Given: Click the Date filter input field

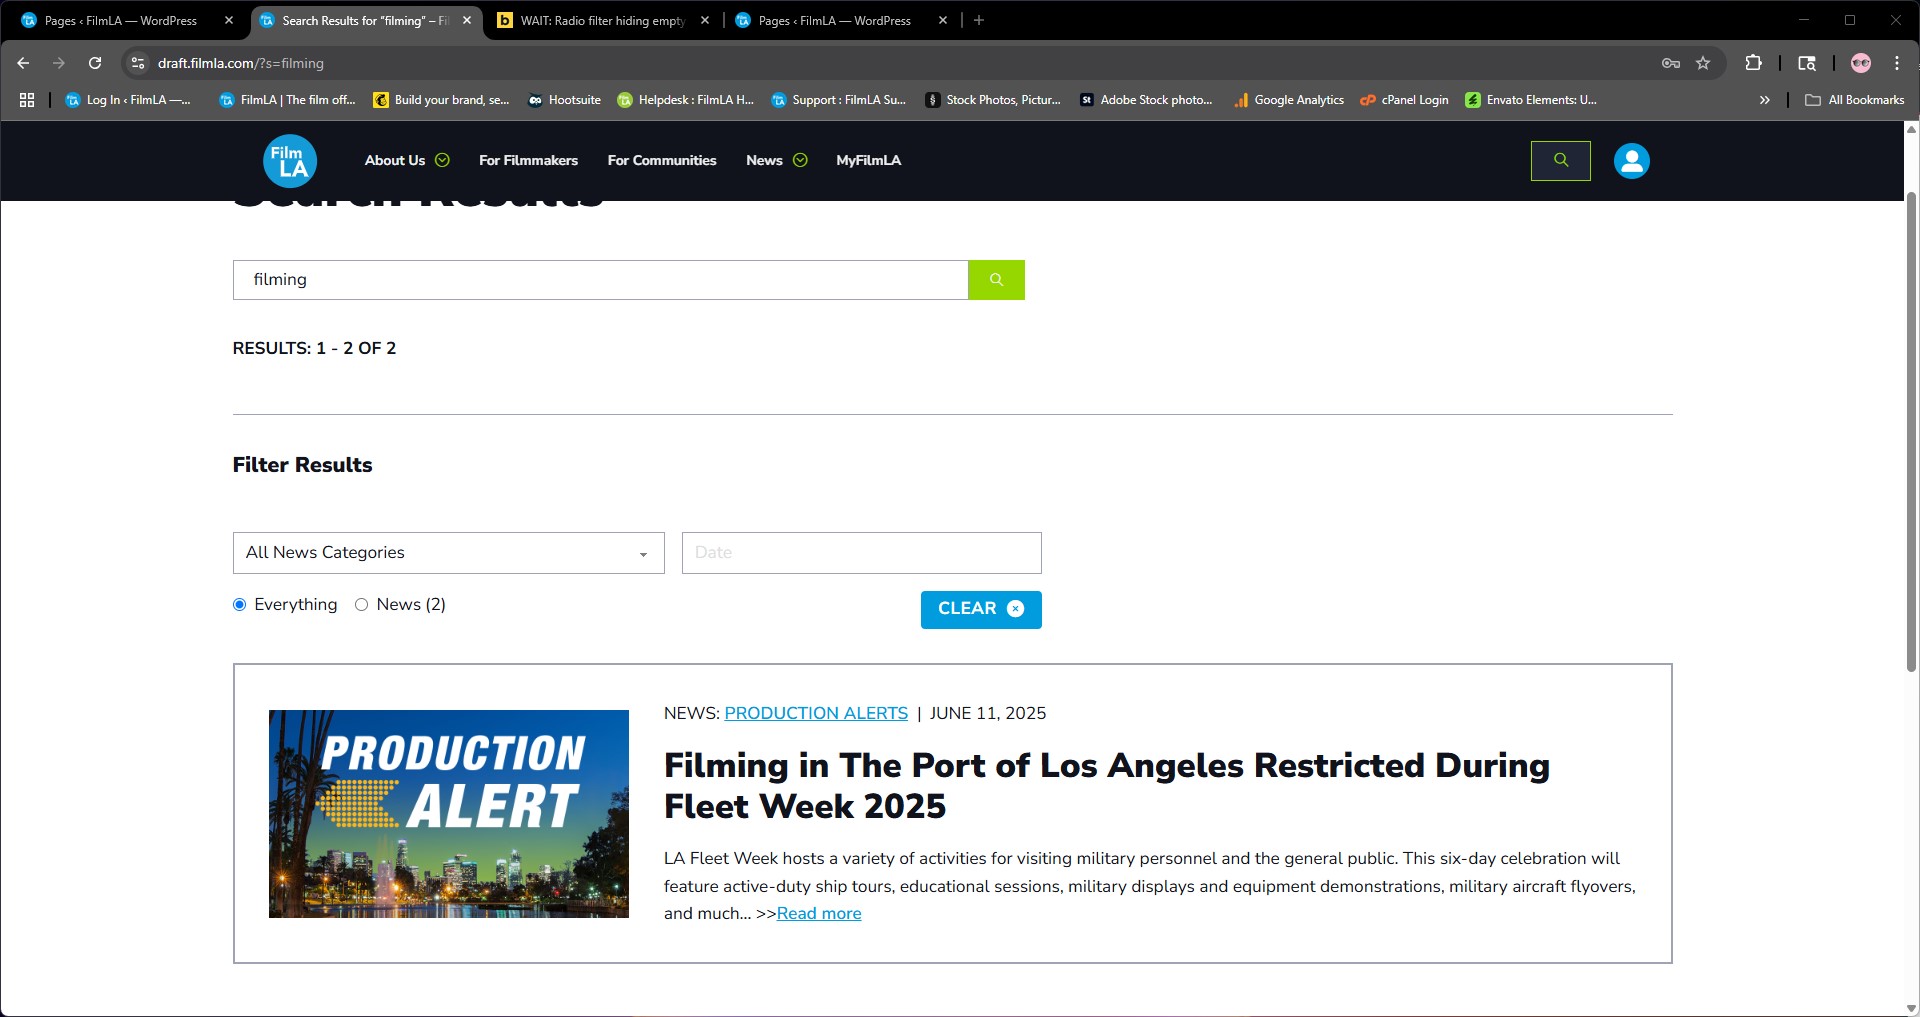Looking at the screenshot, I should tap(861, 553).
